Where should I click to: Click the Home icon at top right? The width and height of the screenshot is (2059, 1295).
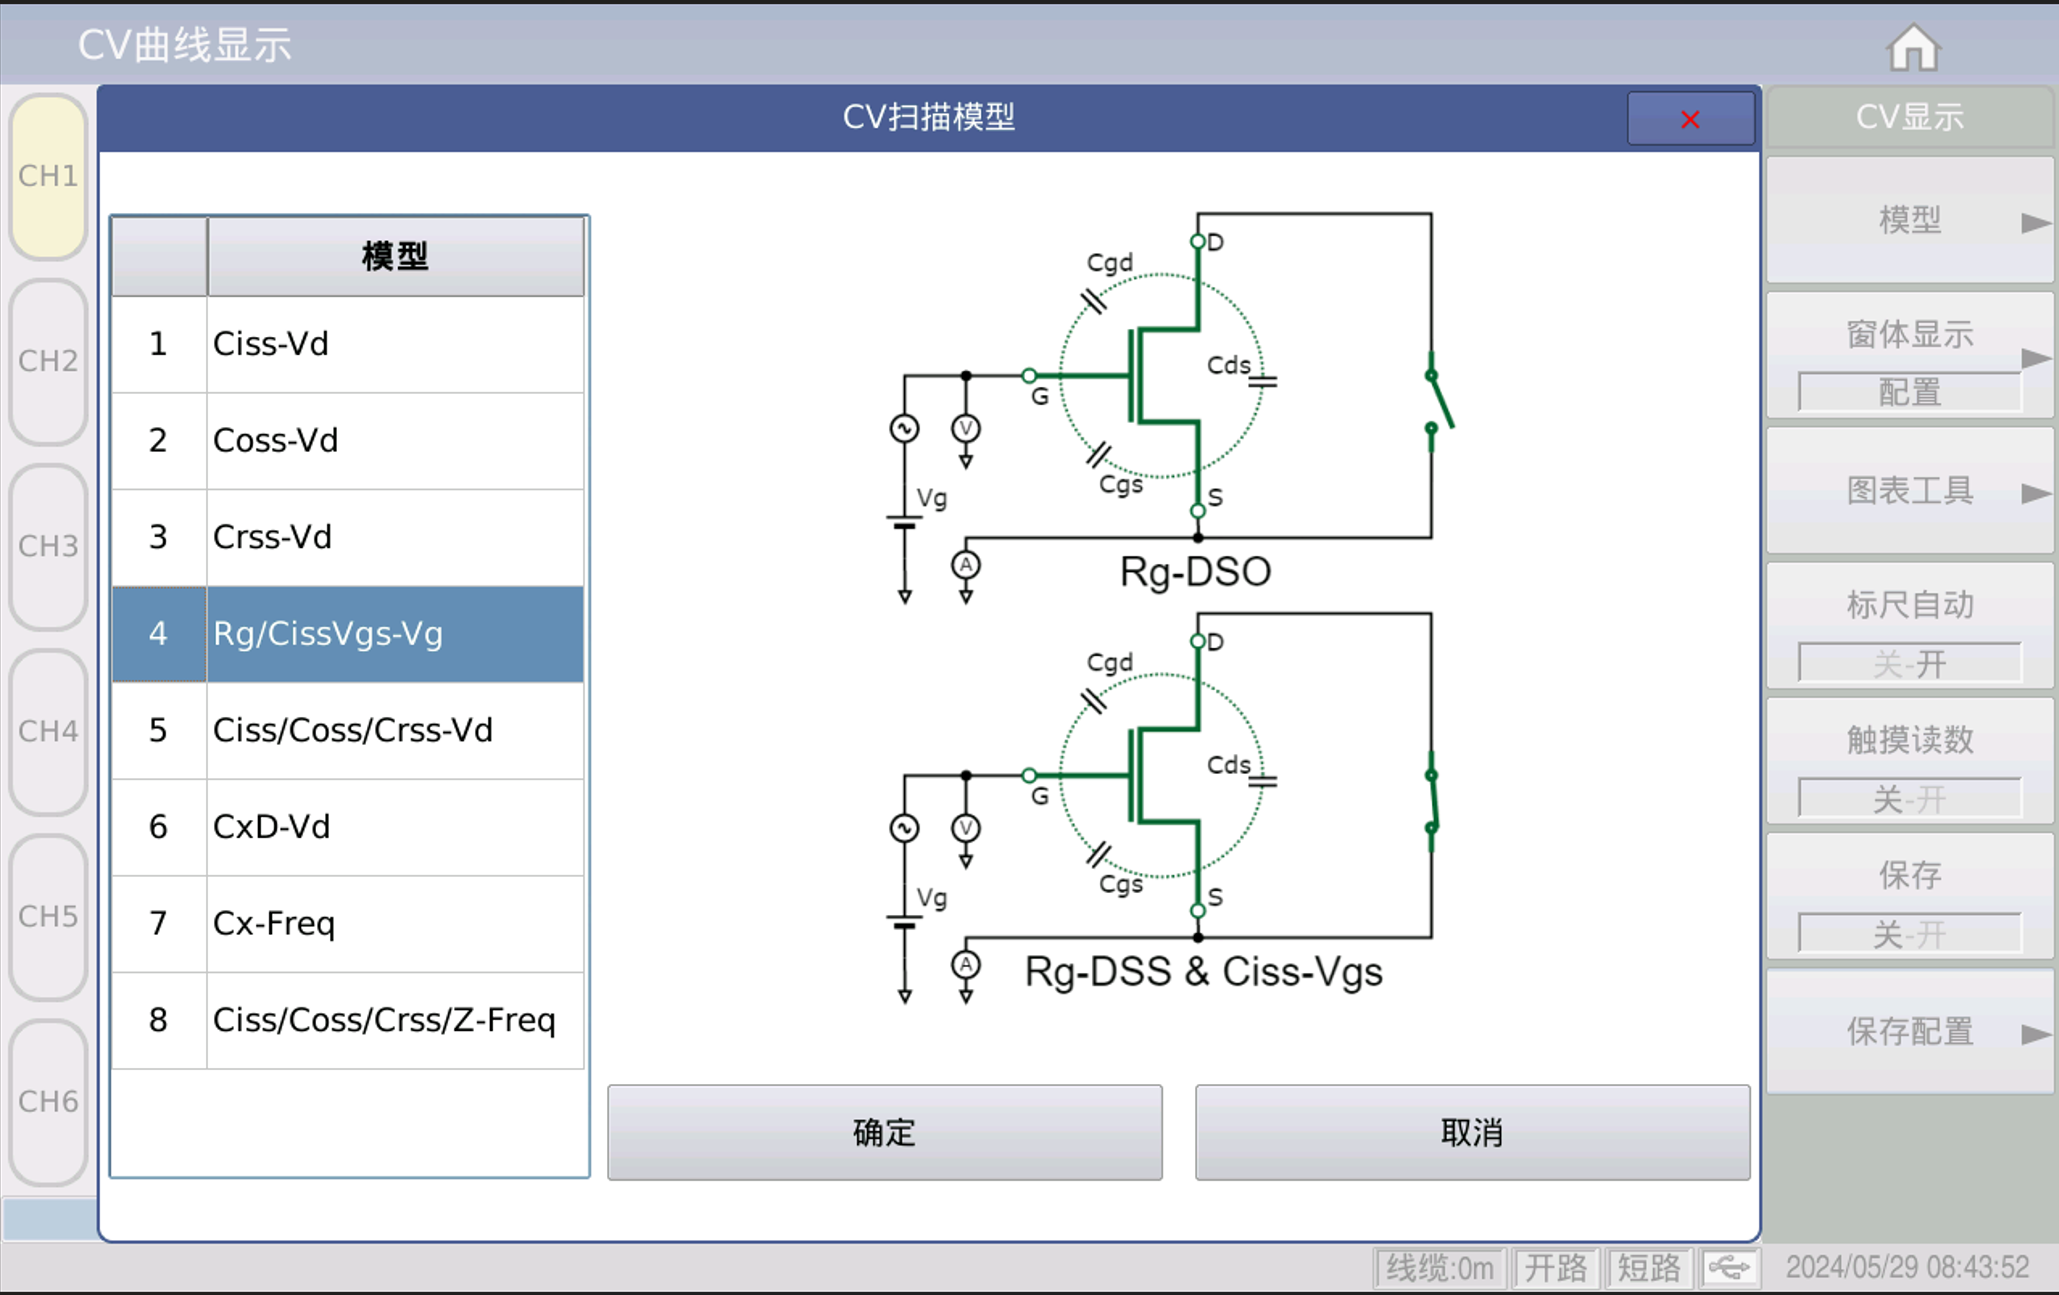[1913, 45]
